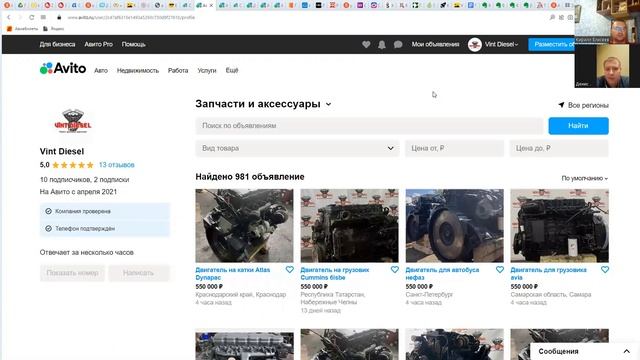640x360 pixels.
Task: Click the 10 подписчиков, 2 подписки text
Action: (84, 180)
